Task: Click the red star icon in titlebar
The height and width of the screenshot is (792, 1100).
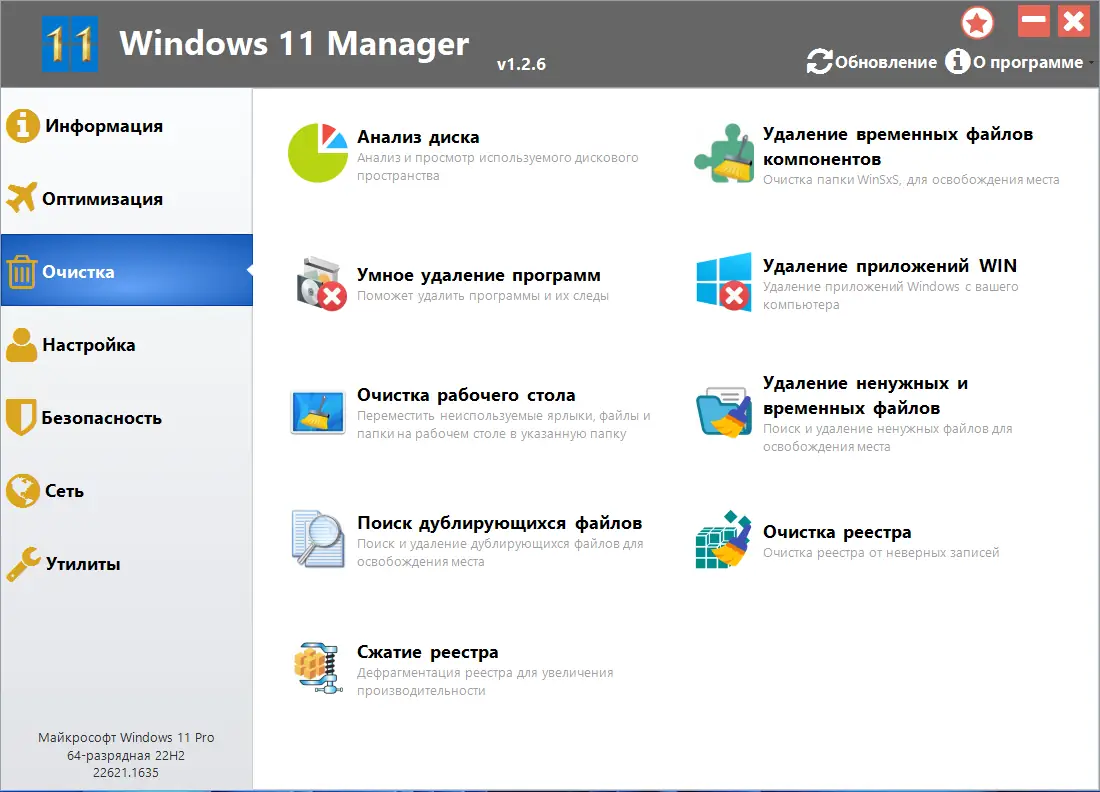Action: click(977, 22)
